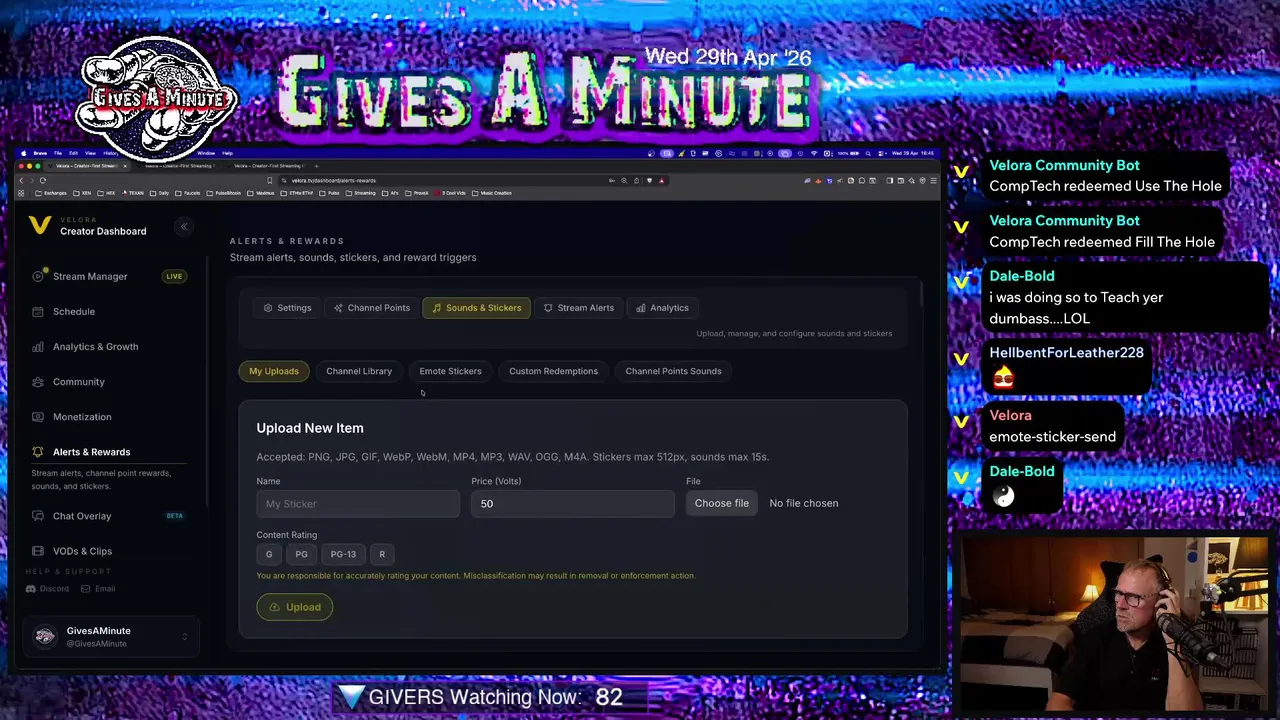Viewport: 1280px width, 720px height.
Task: Click the LIVE badge beside Stream Manager
Action: pos(174,276)
